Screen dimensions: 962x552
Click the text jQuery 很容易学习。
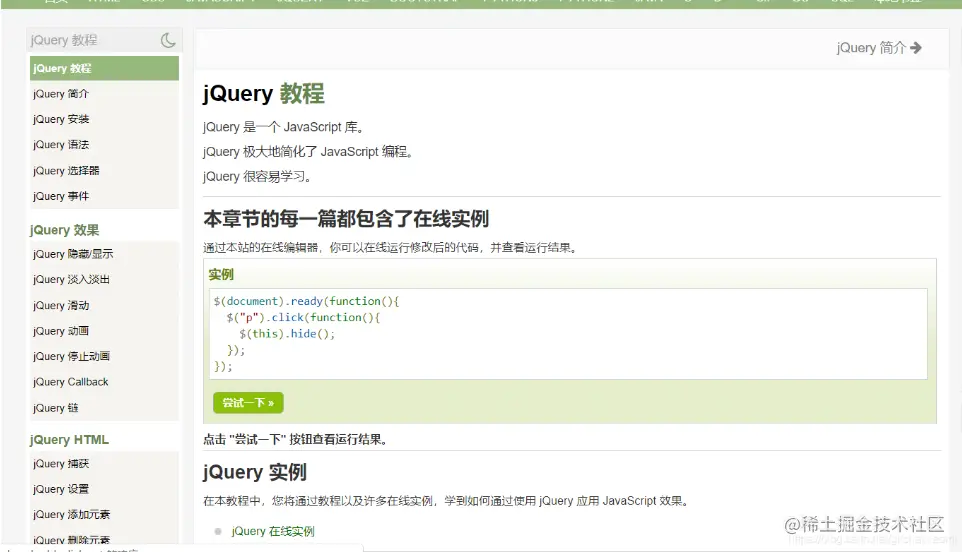click(x=258, y=177)
